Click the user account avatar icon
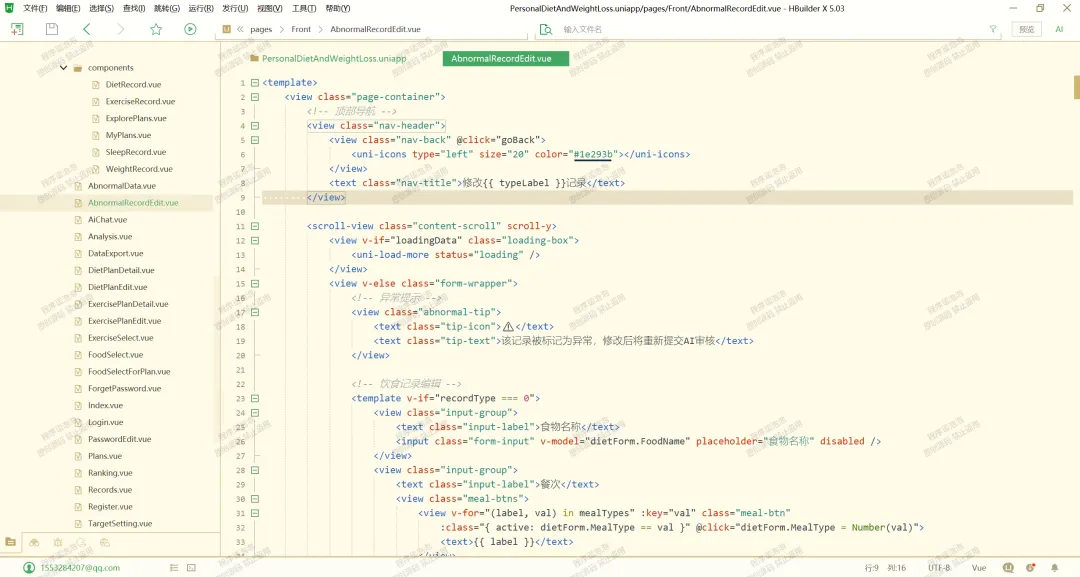This screenshot has width=1080, height=577. (x=29, y=567)
